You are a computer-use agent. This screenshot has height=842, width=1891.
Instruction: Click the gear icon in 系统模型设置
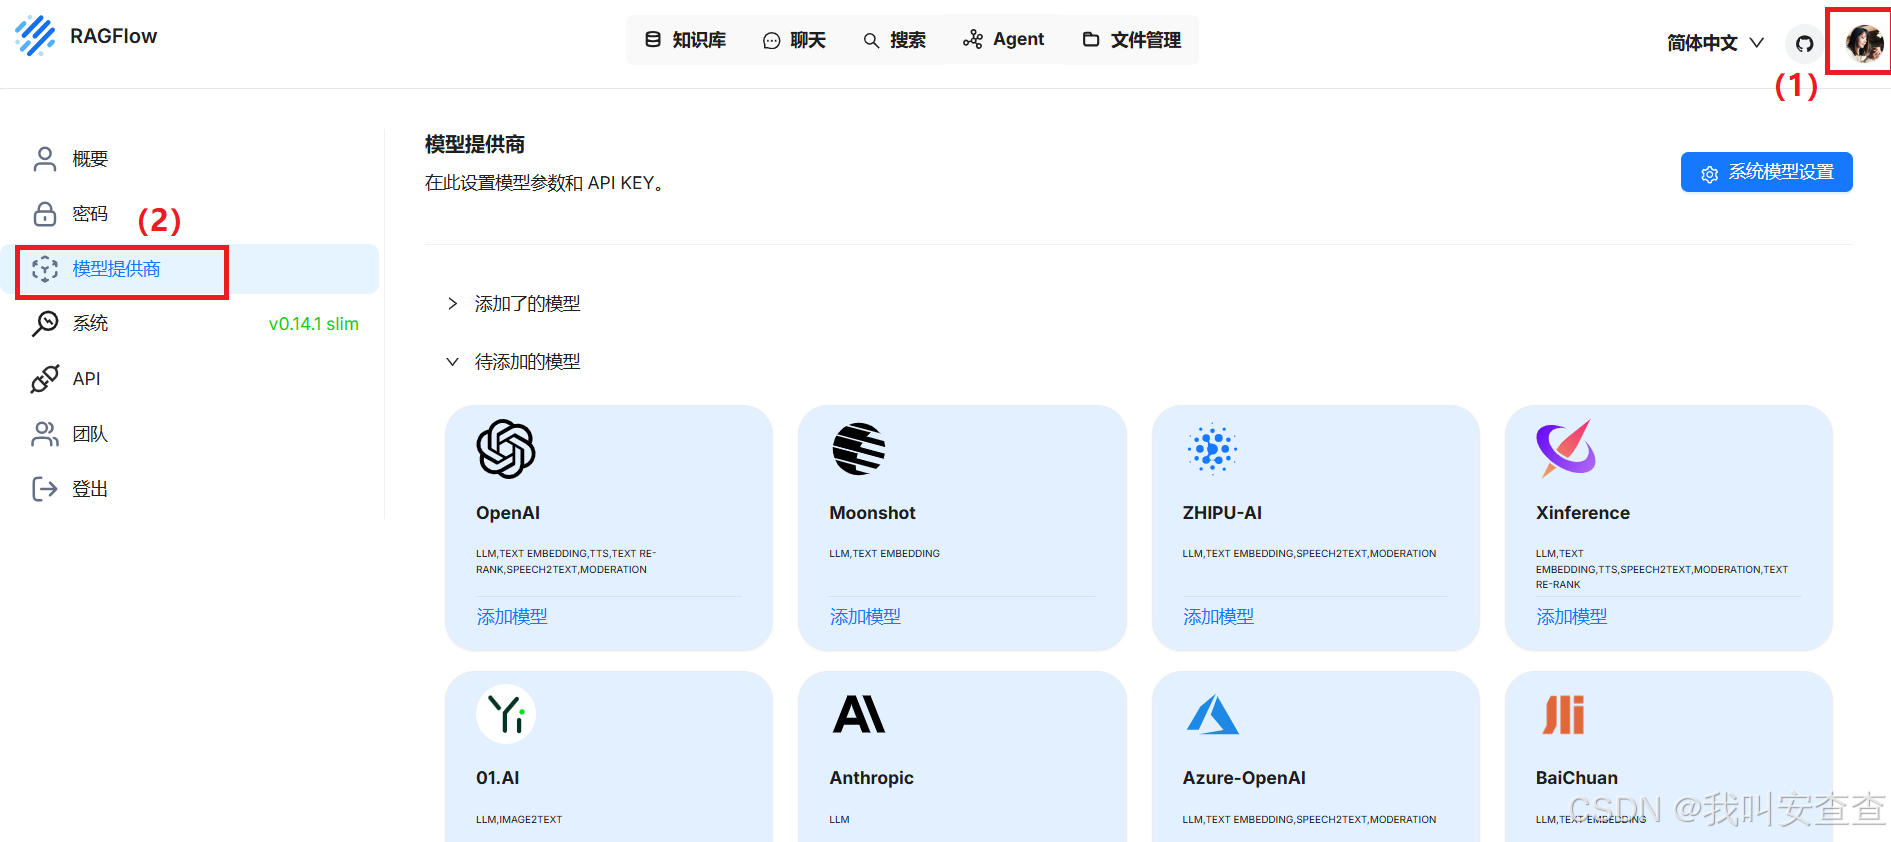(1710, 173)
